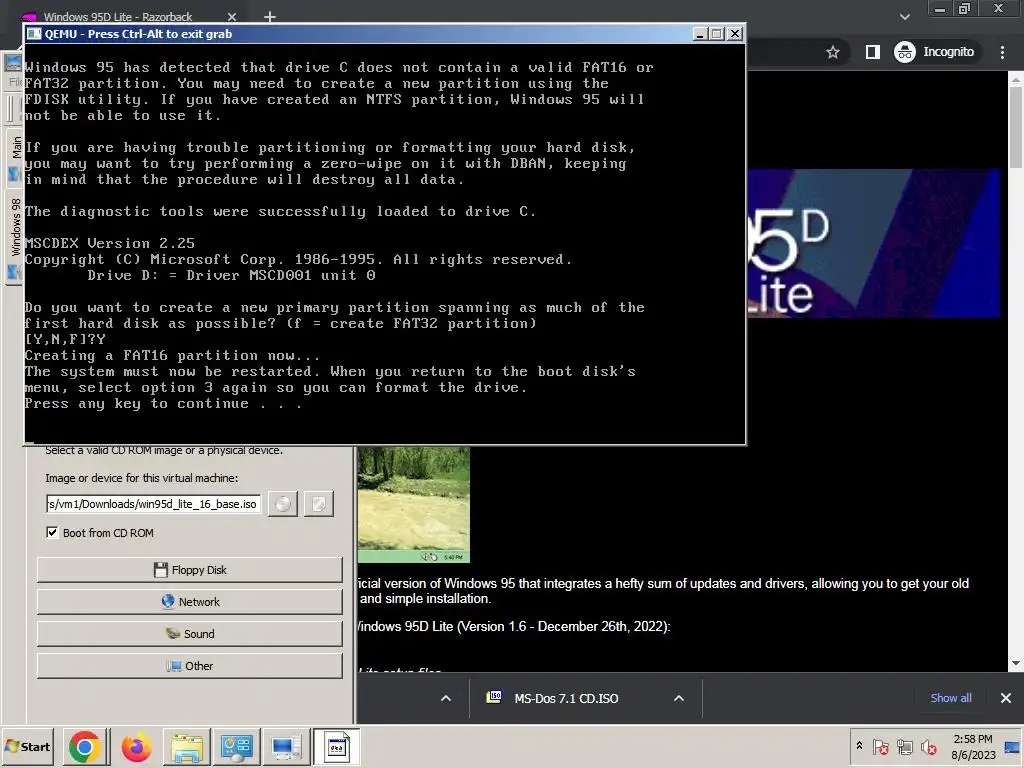The width and height of the screenshot is (1024, 768).
Task: Click the ISO file icon in downloads bar
Action: pos(494,697)
